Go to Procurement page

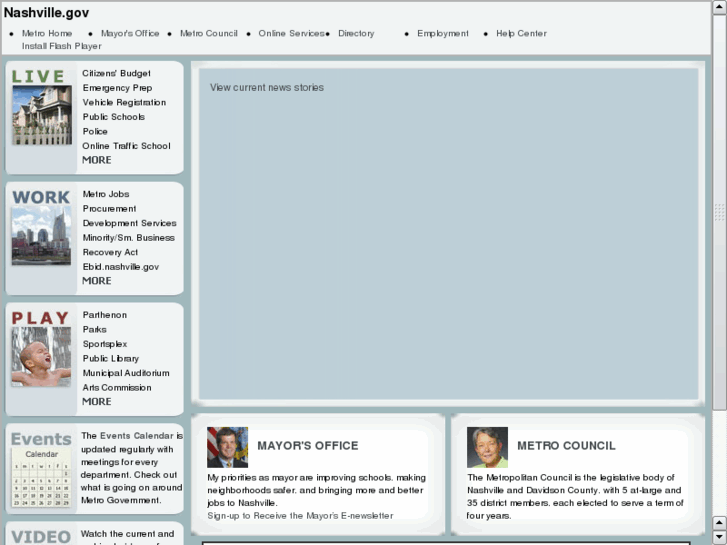tap(109, 208)
